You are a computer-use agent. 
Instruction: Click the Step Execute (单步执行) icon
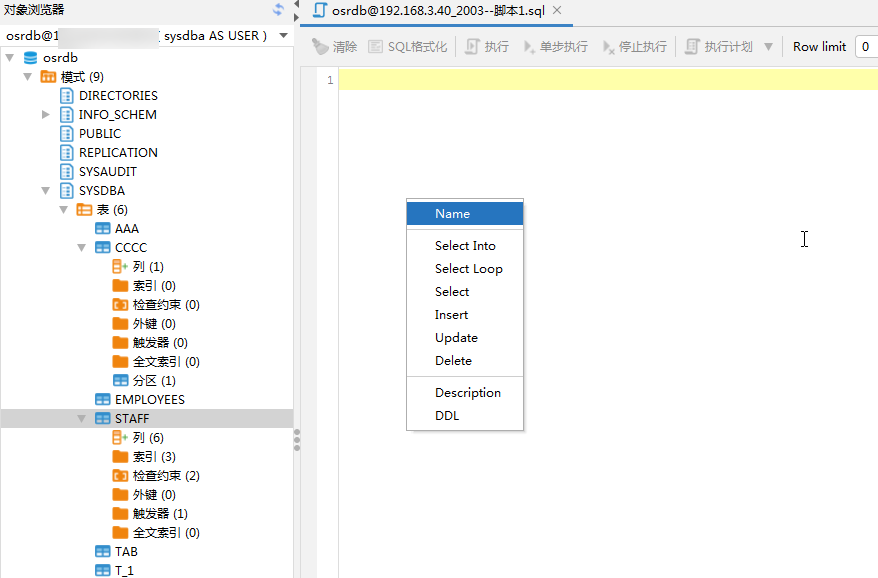pos(530,47)
